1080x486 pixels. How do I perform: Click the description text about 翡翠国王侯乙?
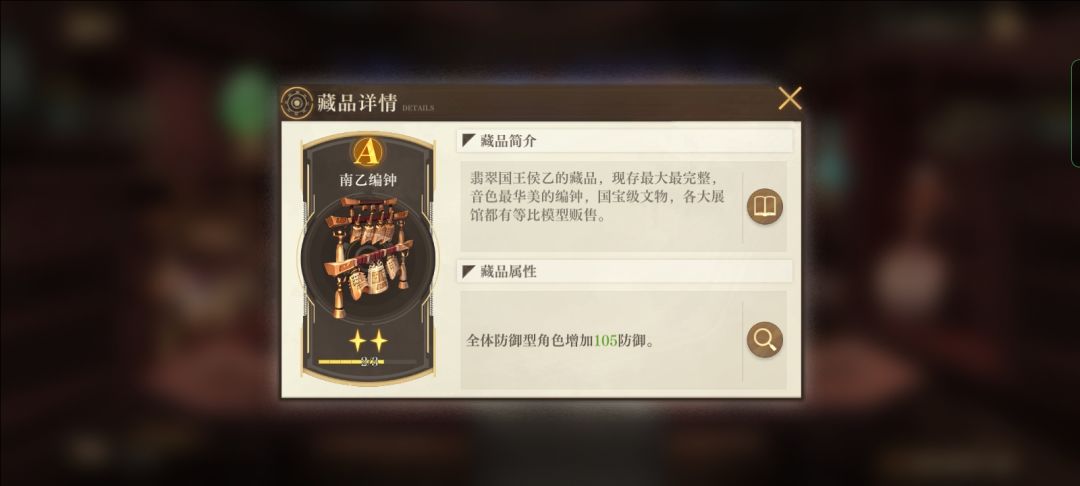597,197
